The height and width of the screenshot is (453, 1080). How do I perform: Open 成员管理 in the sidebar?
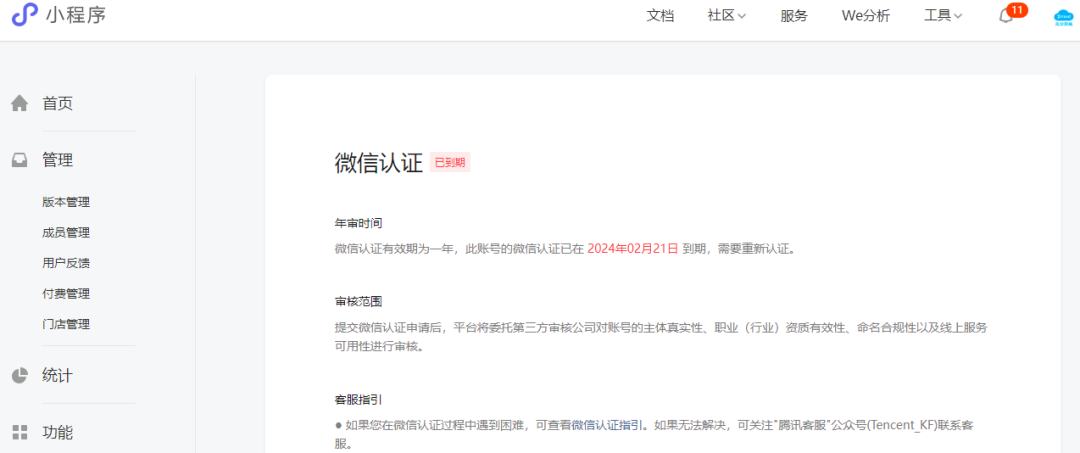pyautogui.click(x=66, y=233)
